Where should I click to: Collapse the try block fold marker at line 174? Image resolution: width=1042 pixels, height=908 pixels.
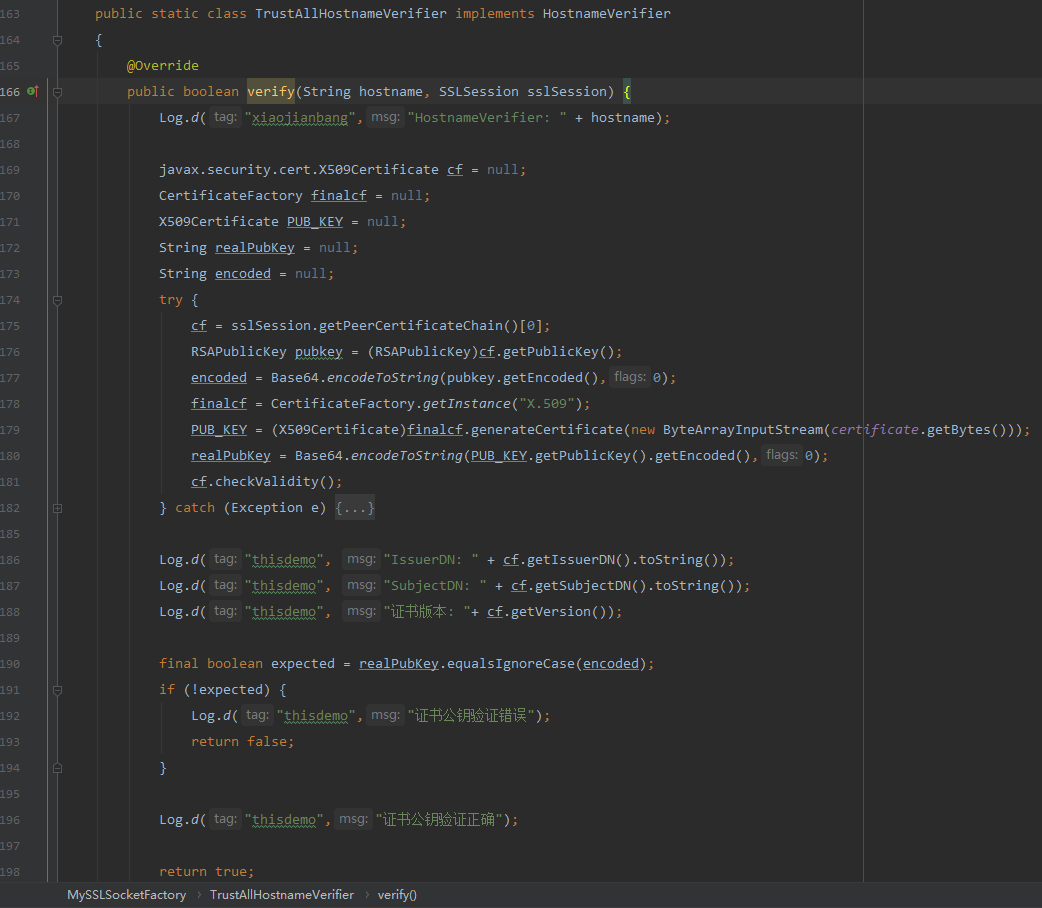[58, 300]
